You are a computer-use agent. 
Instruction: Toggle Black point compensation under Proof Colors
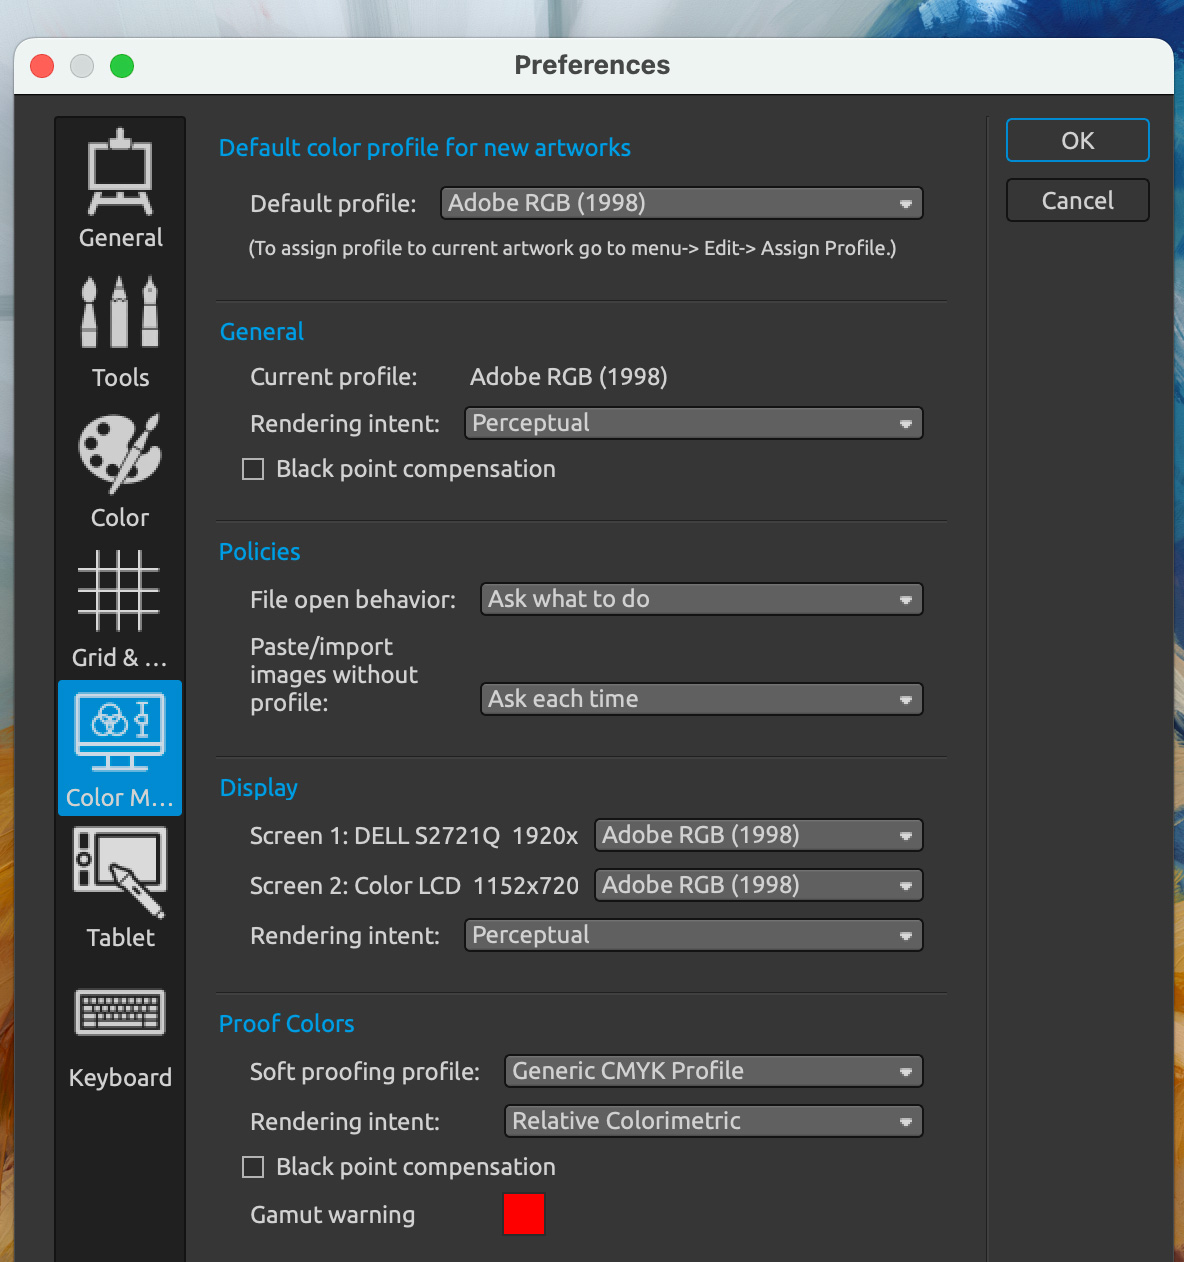pos(253,1167)
